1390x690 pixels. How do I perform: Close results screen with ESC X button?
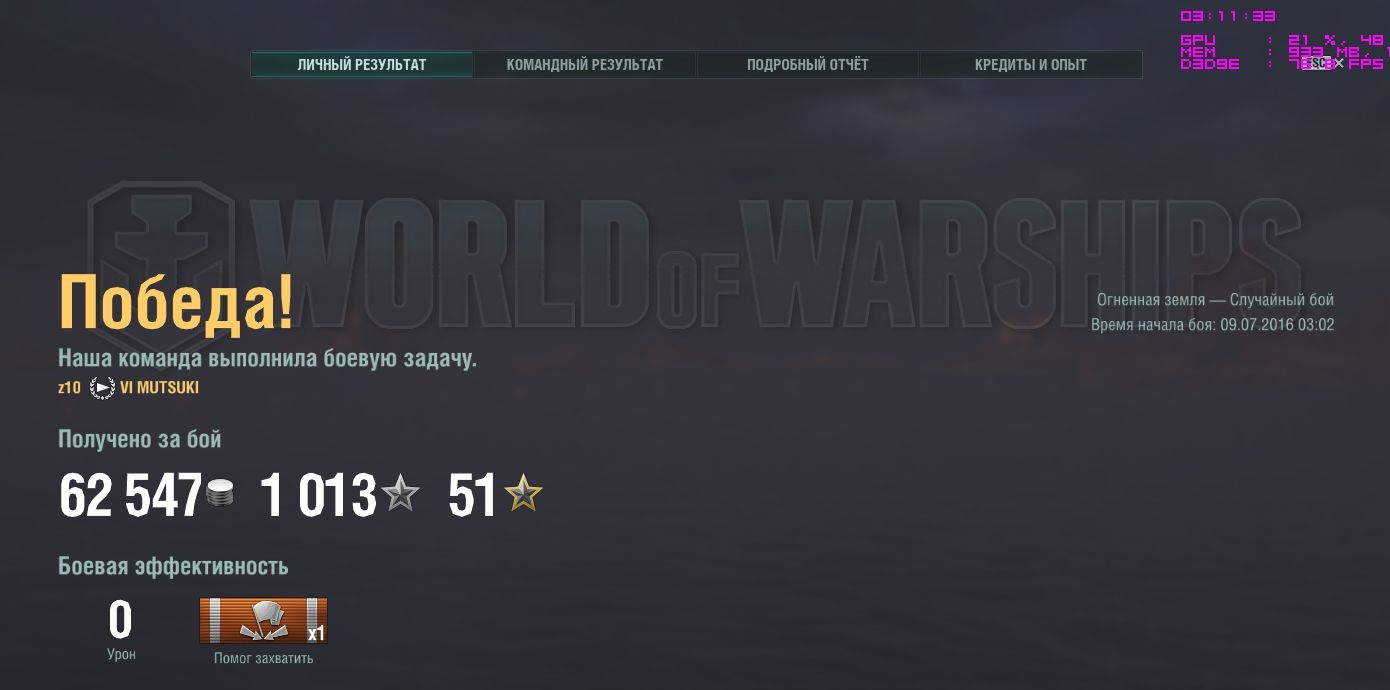tap(1324, 63)
